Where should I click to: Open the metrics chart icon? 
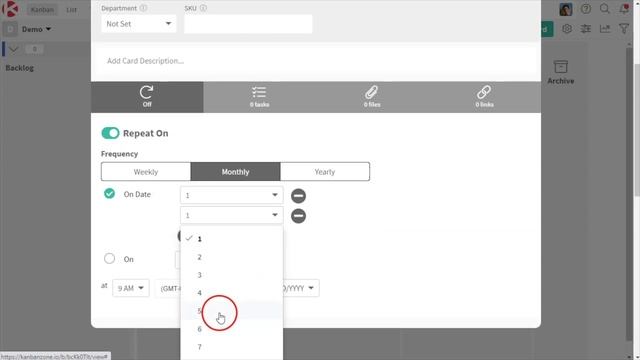point(604,29)
